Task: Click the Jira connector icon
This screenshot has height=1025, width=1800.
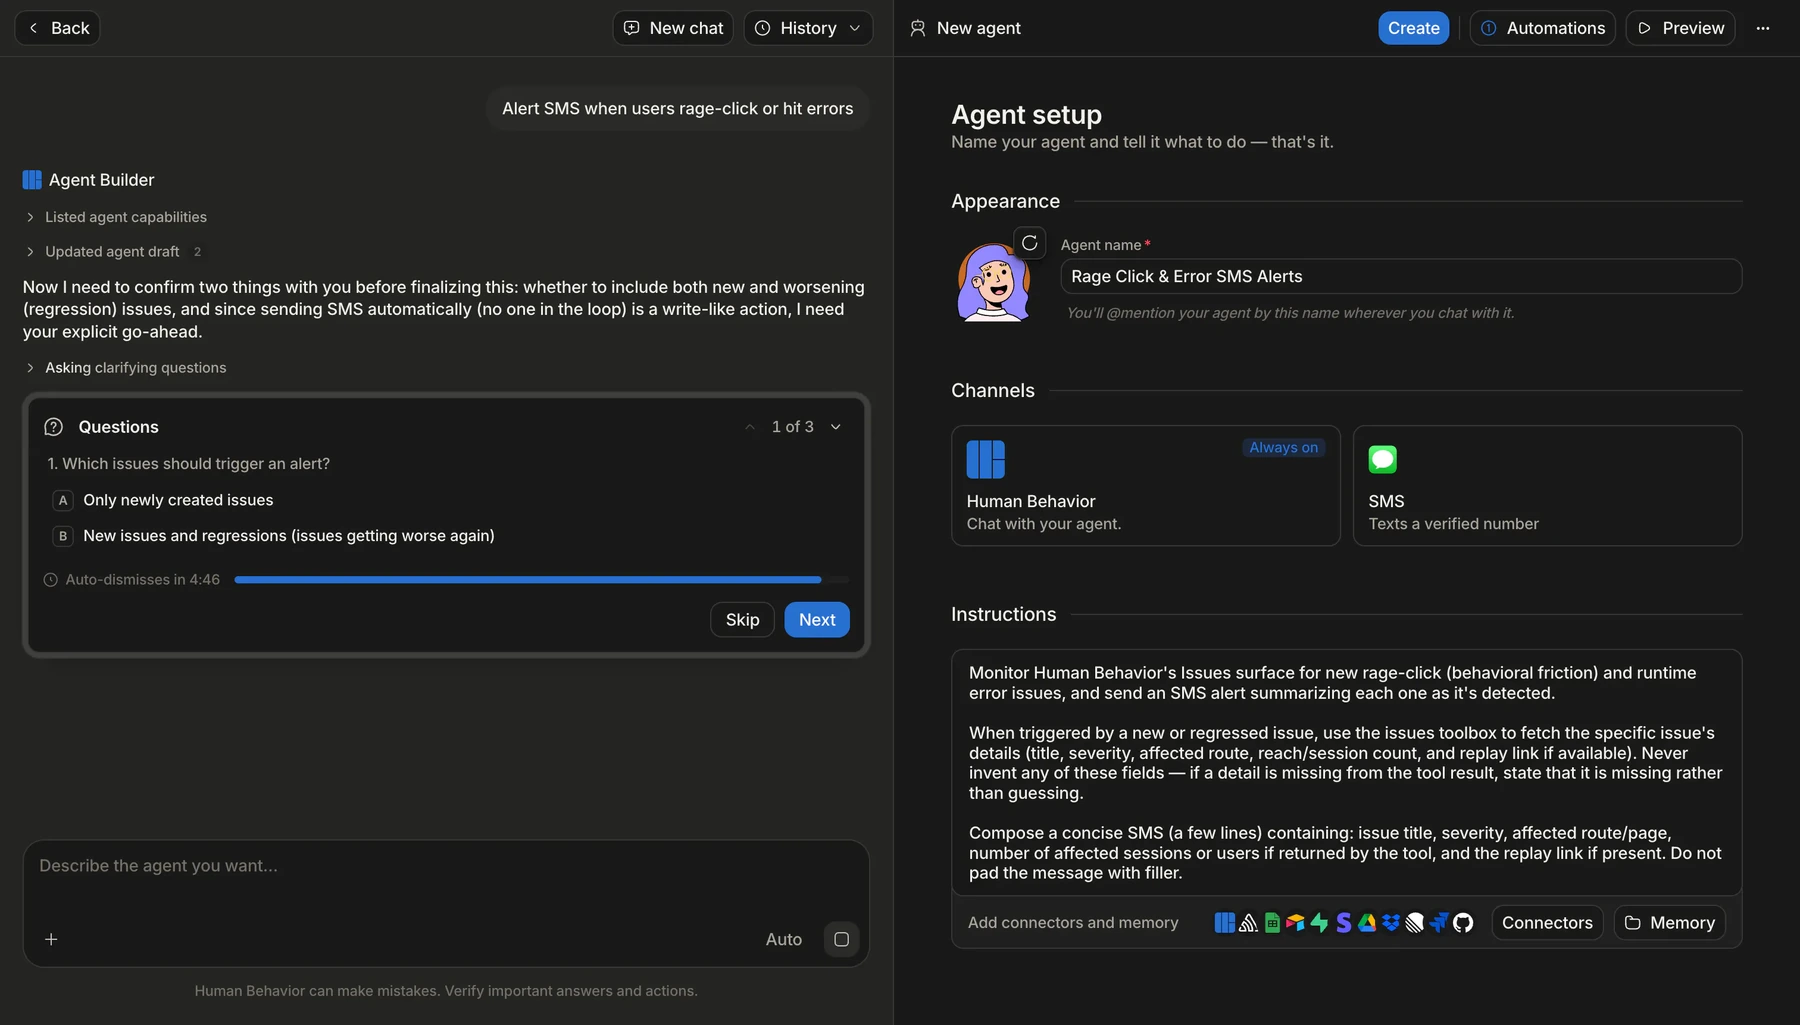Action: (1439, 923)
